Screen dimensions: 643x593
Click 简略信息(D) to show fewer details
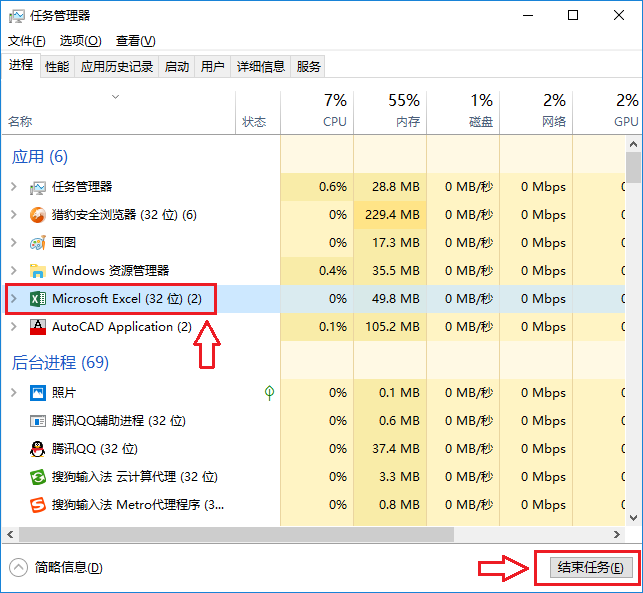68,568
